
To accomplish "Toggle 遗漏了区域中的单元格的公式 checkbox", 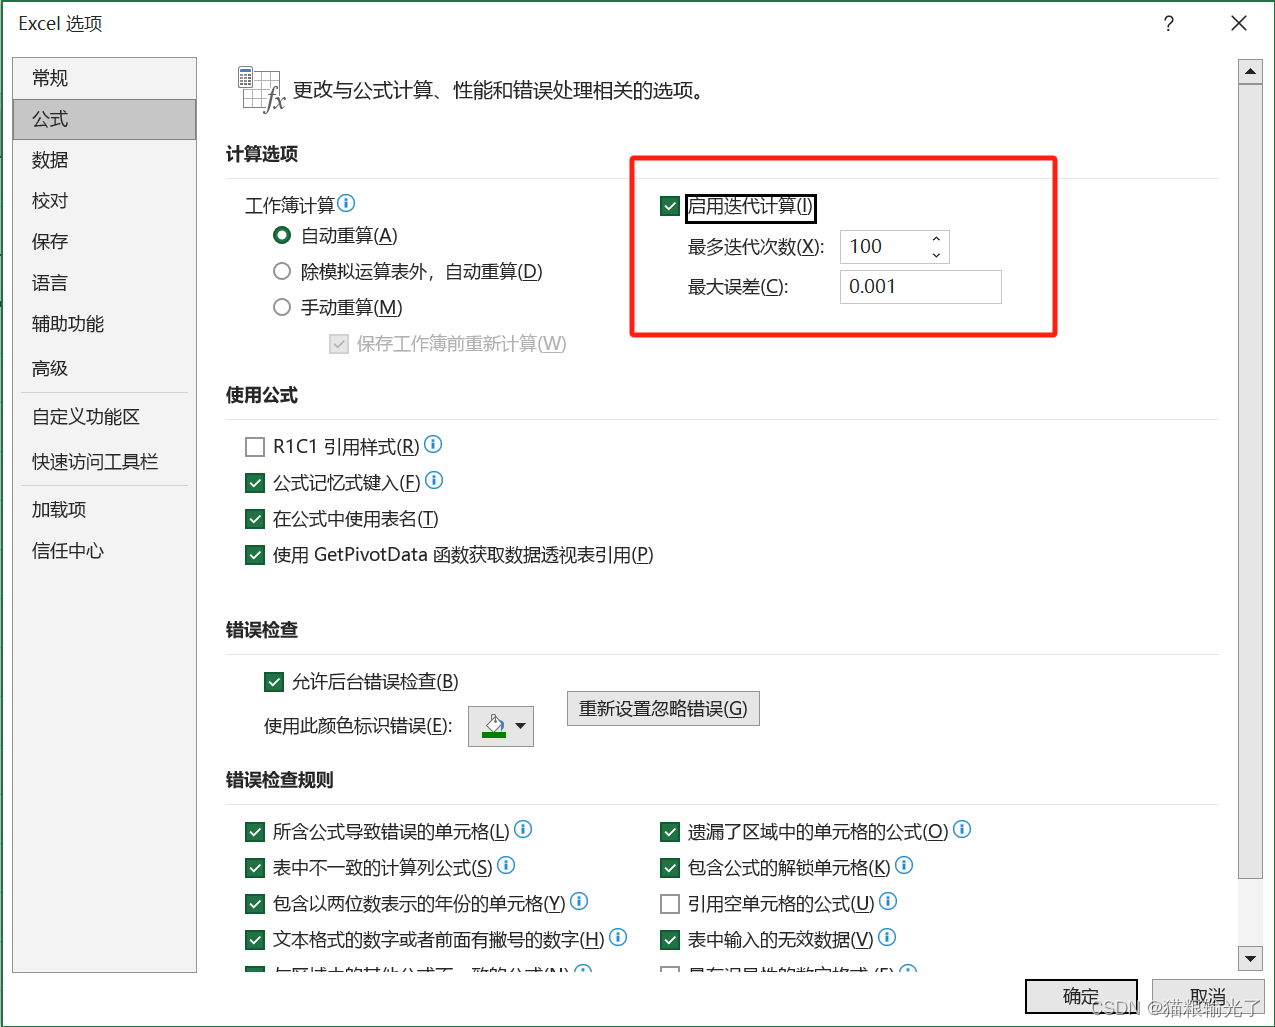I will coord(670,832).
